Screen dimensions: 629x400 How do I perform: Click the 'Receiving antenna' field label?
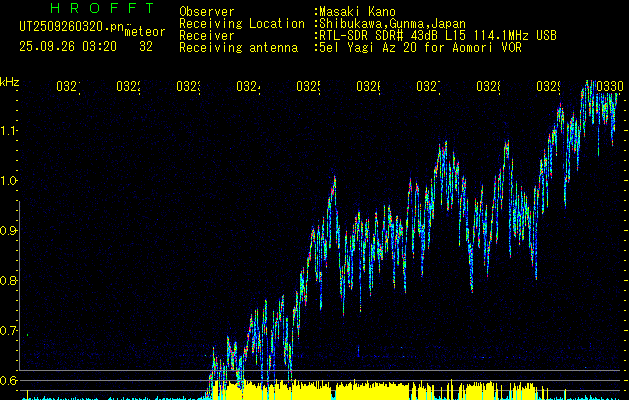pos(238,47)
